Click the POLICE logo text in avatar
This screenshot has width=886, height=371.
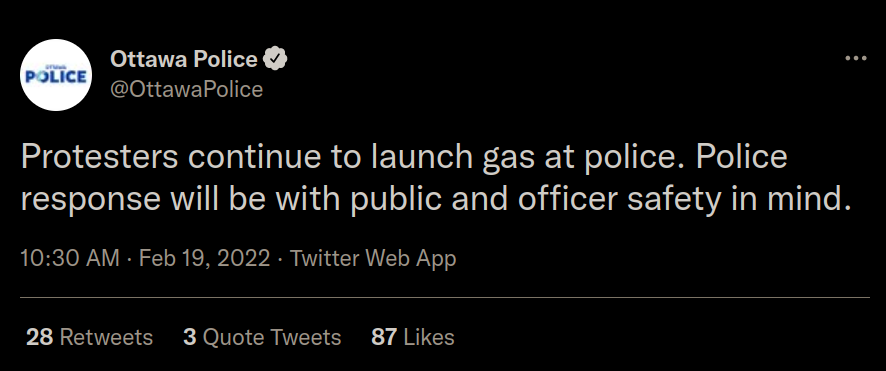[x=56, y=76]
